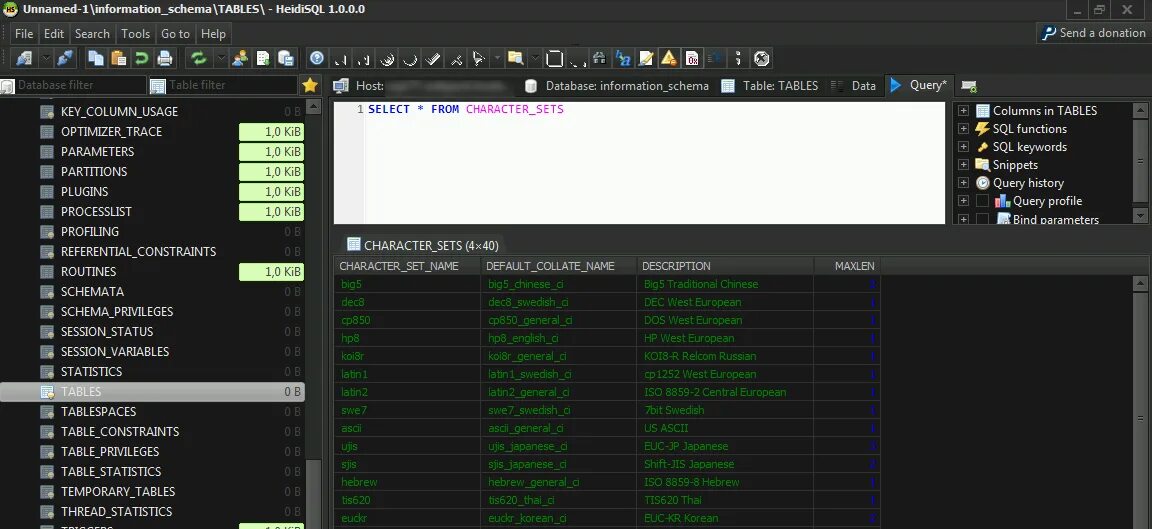Click the binoculars Find text icon
The width and height of the screenshot is (1152, 529).
(x=600, y=59)
